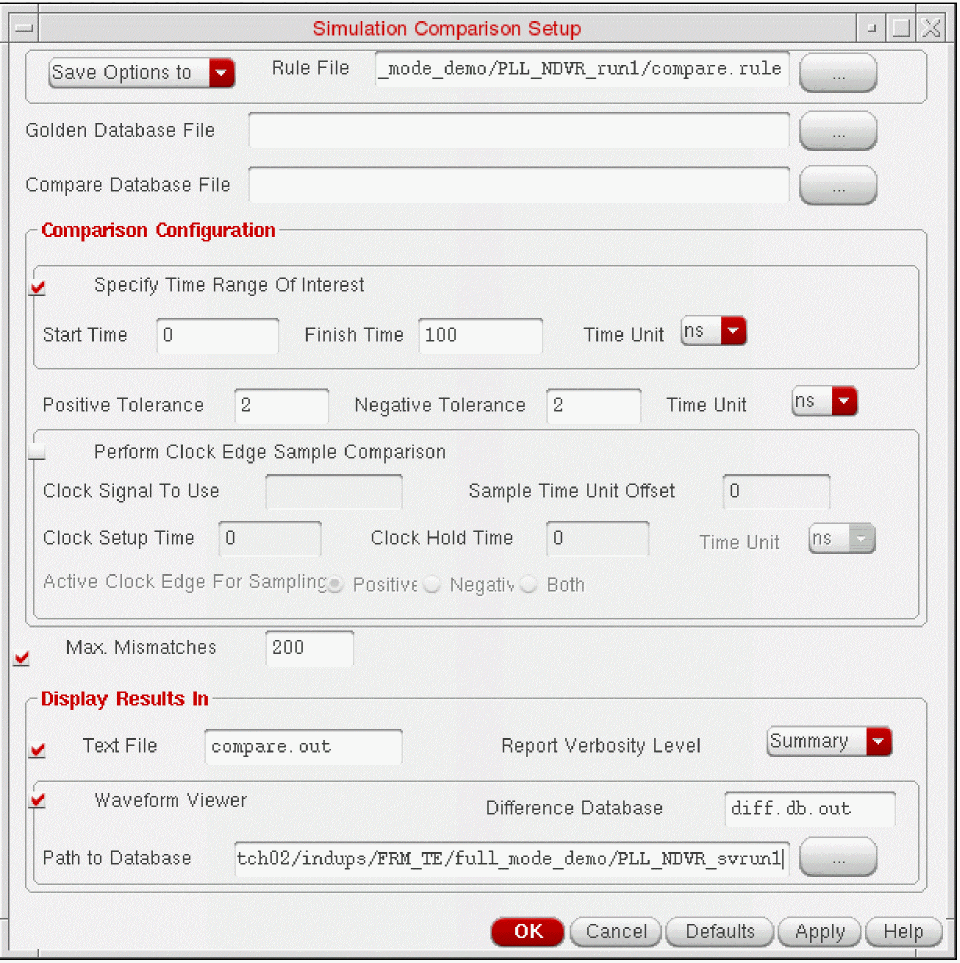The image size is (960, 963).
Task: Open the tolerance Time Unit dropdown
Action: 824,401
